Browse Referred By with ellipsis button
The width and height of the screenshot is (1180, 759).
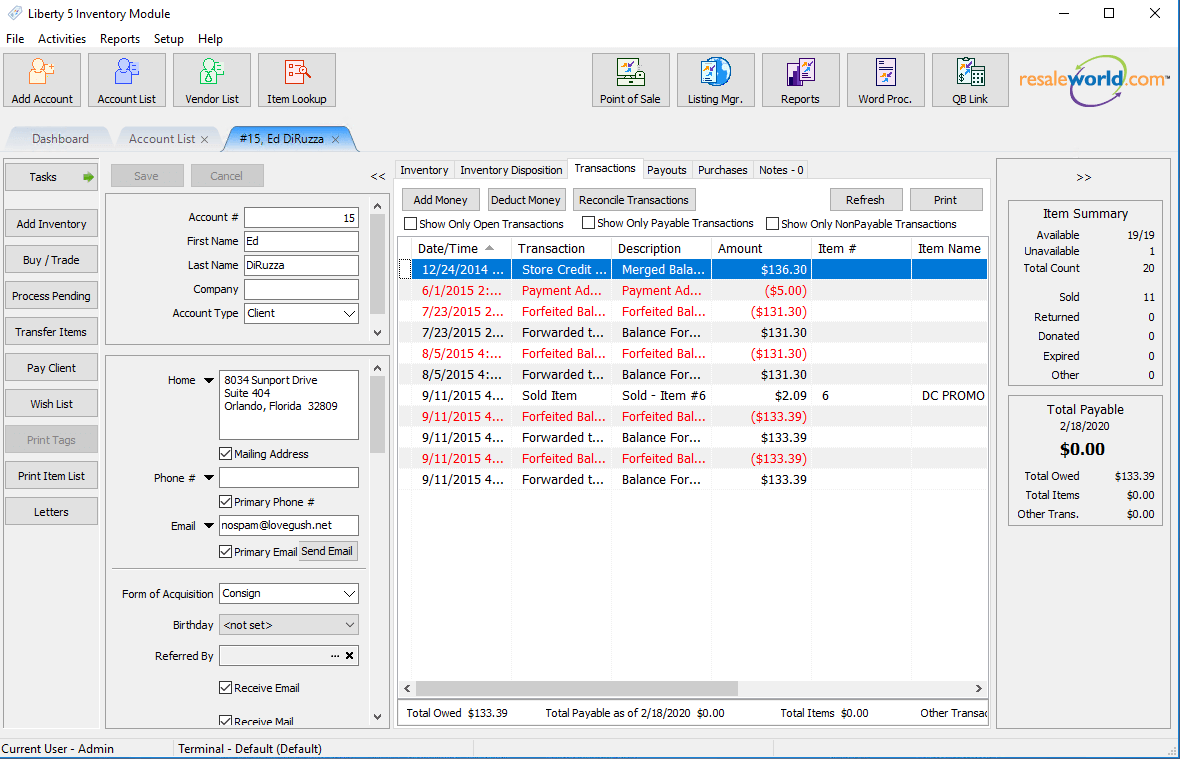[x=335, y=656]
